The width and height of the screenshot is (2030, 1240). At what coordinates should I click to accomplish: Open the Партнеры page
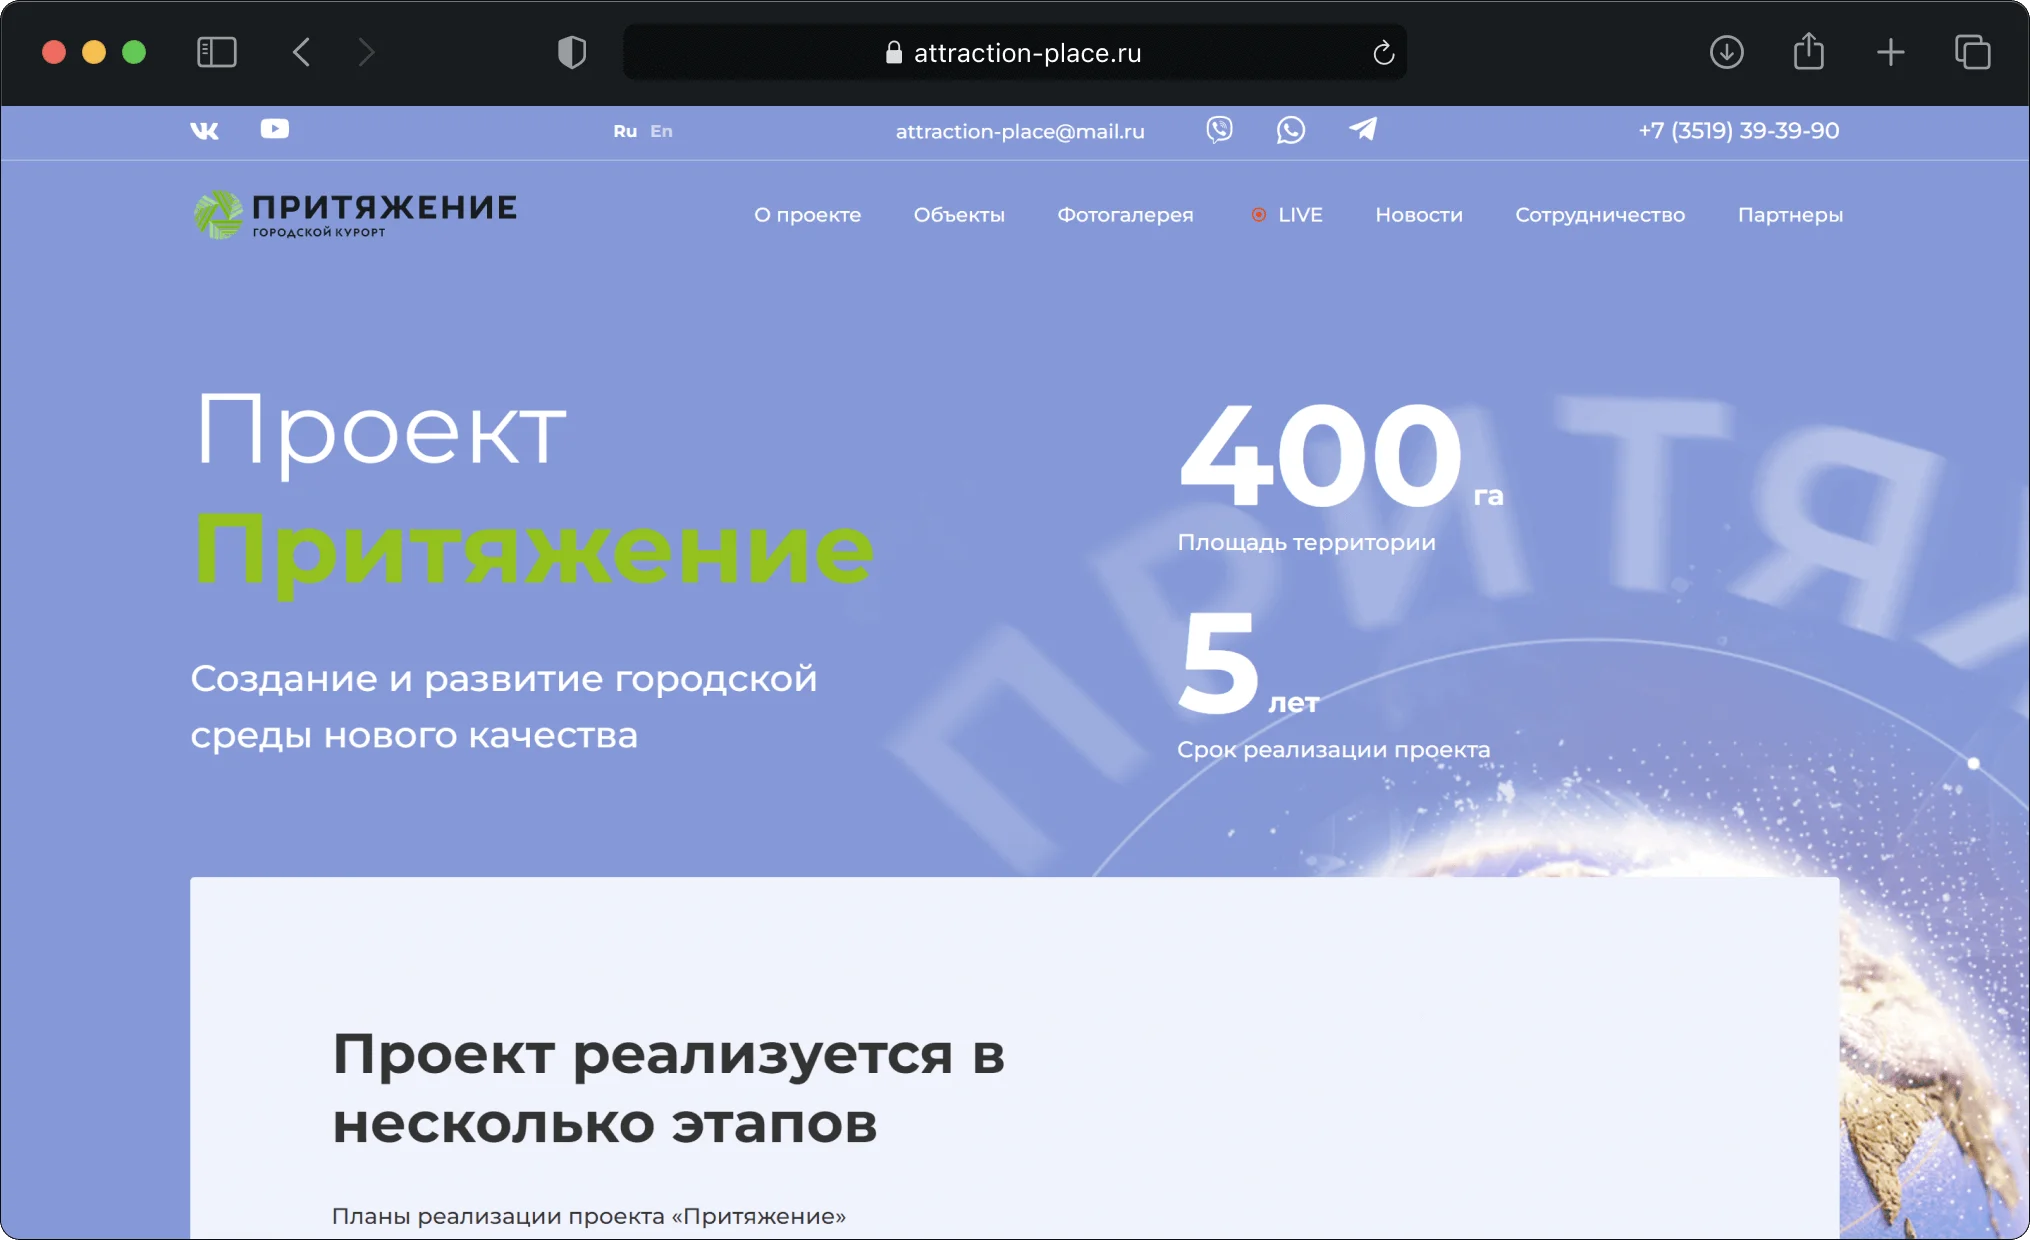click(1790, 215)
